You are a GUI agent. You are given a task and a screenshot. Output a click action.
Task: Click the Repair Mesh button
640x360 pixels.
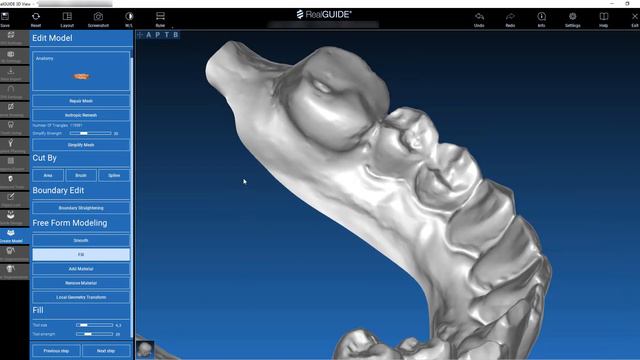(81, 101)
